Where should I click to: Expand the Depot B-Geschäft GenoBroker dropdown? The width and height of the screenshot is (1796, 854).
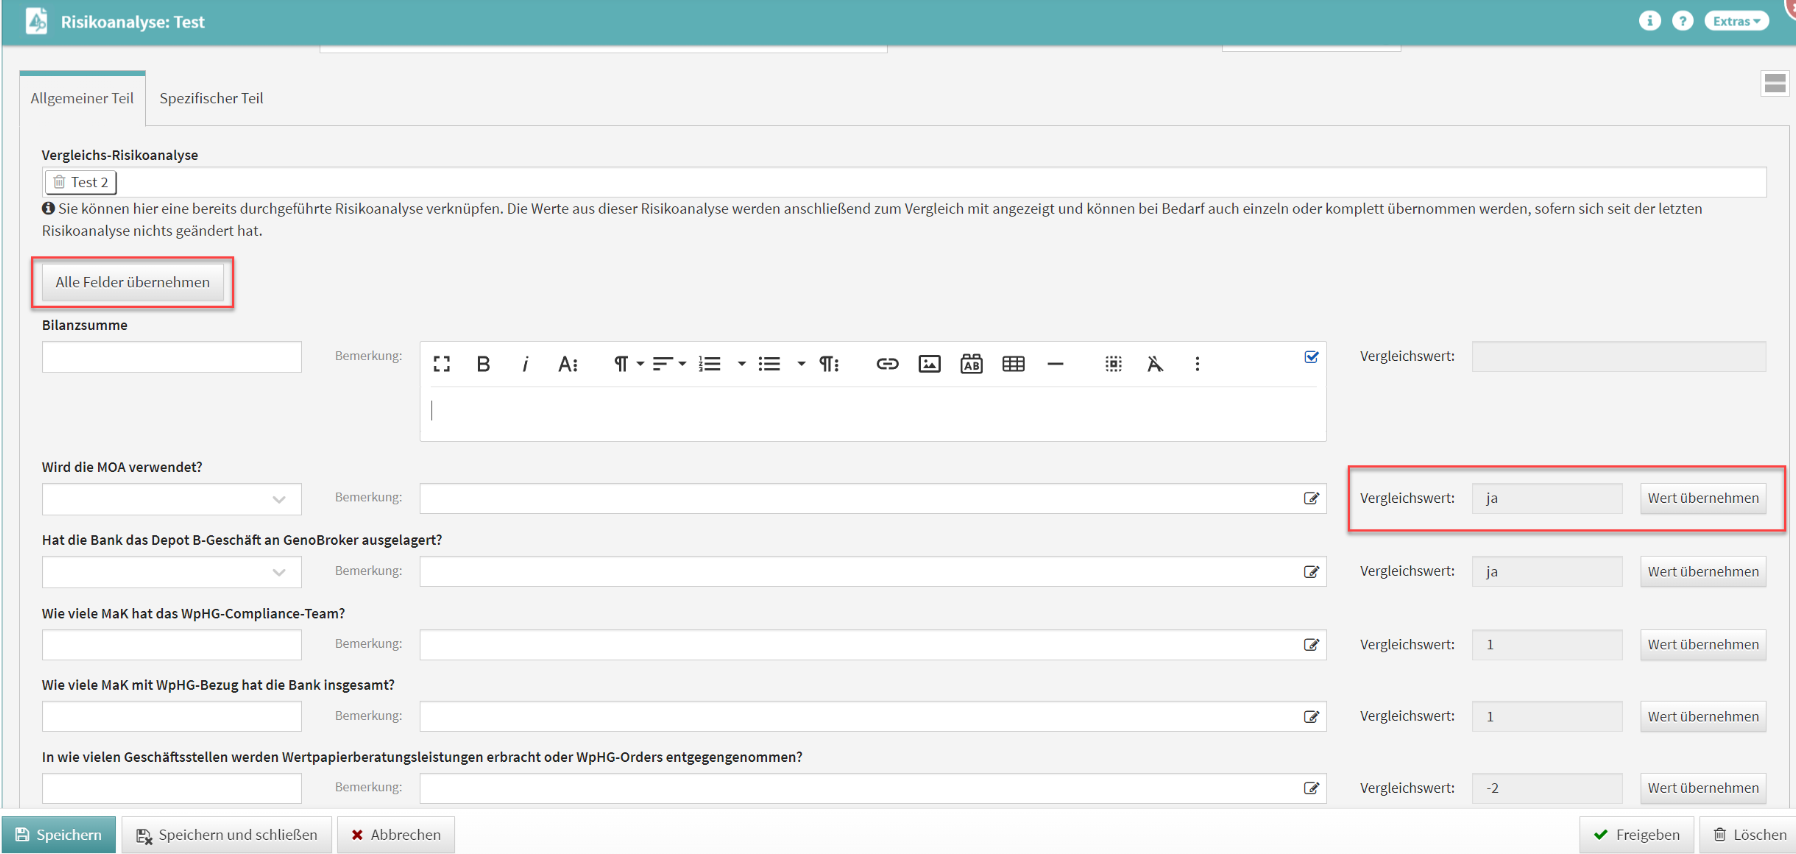tap(171, 572)
